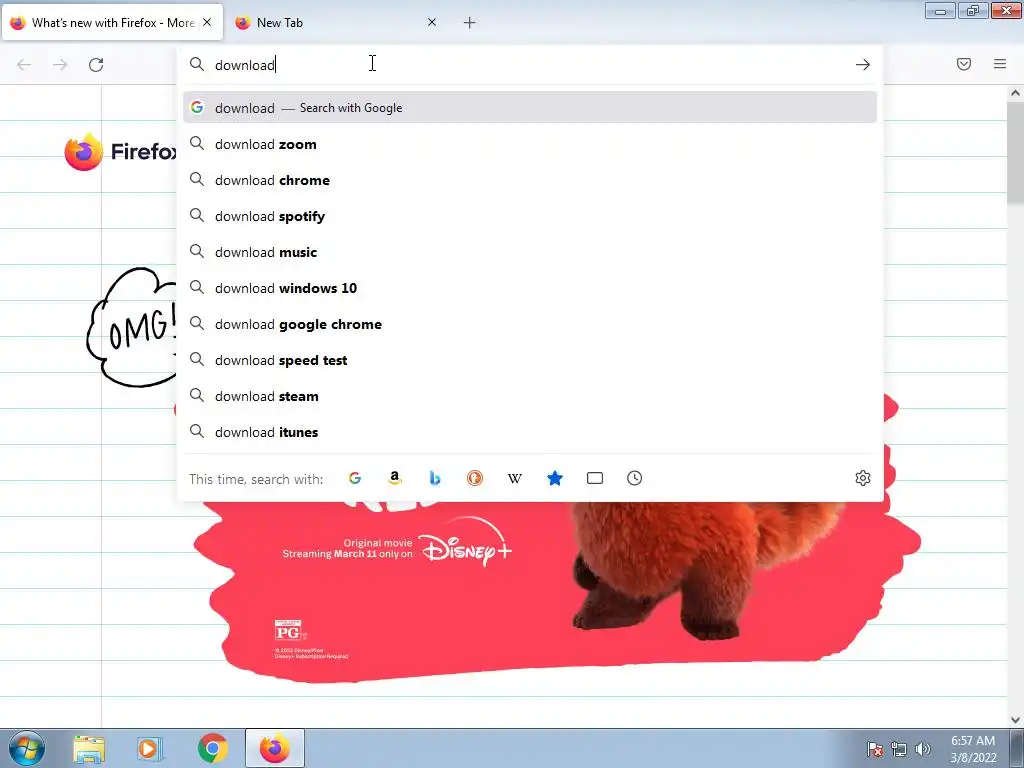Select the "download windows 10" suggestion
Screen dimensions: 1024x768
[x=530, y=288]
